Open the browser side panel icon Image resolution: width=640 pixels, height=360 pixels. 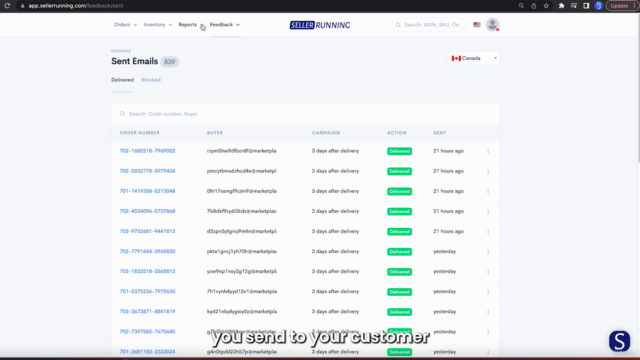point(586,6)
